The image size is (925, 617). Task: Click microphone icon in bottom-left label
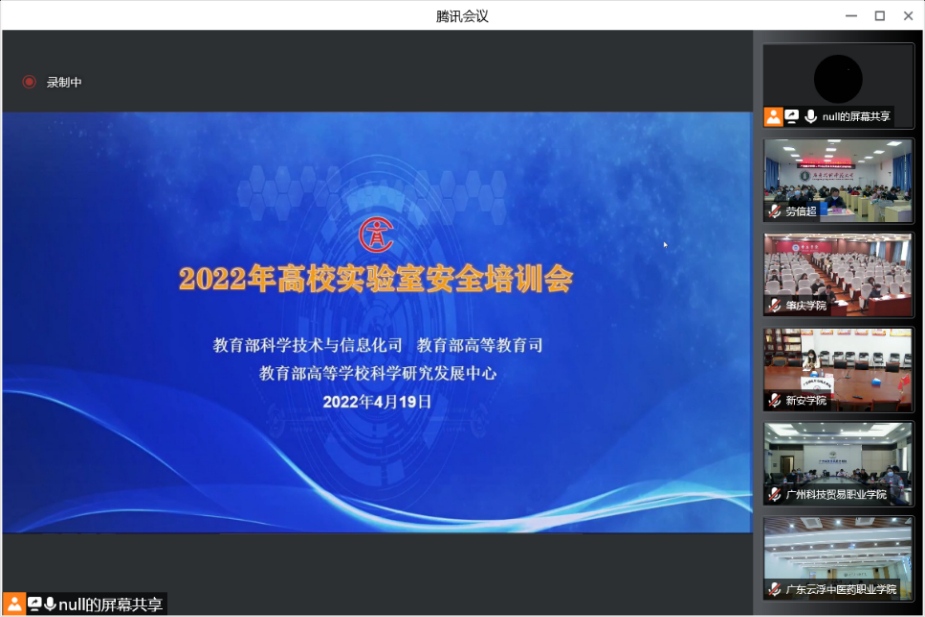pyautogui.click(x=50, y=604)
